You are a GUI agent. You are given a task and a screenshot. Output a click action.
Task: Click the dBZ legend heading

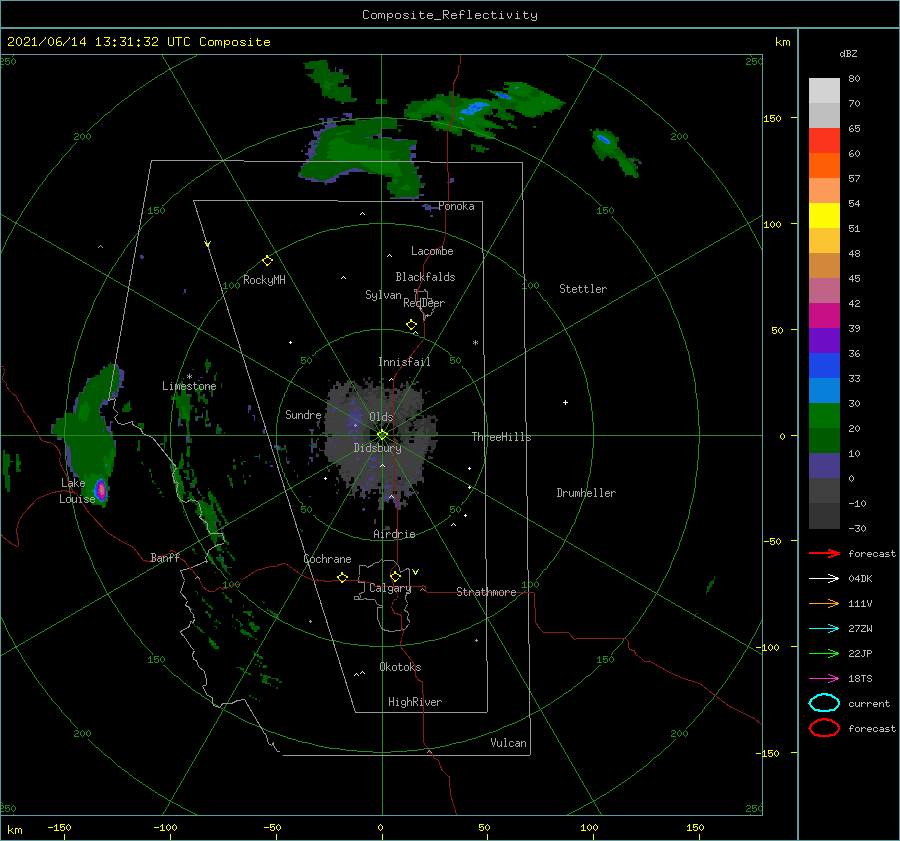click(x=848, y=53)
